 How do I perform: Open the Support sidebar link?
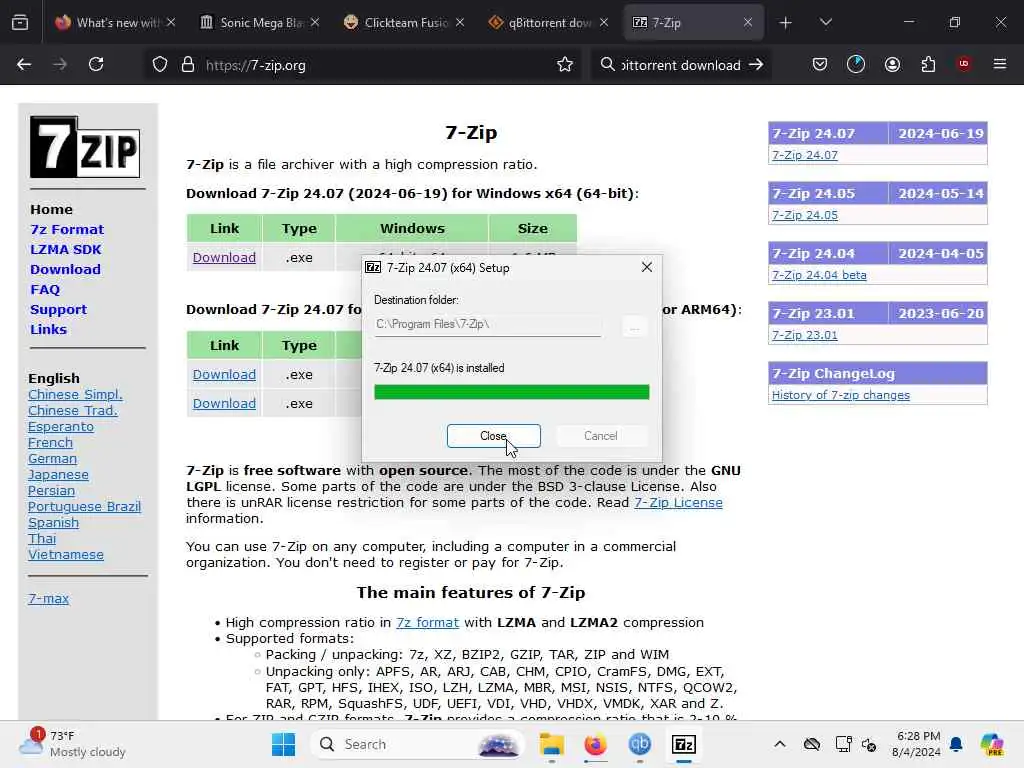(x=58, y=310)
